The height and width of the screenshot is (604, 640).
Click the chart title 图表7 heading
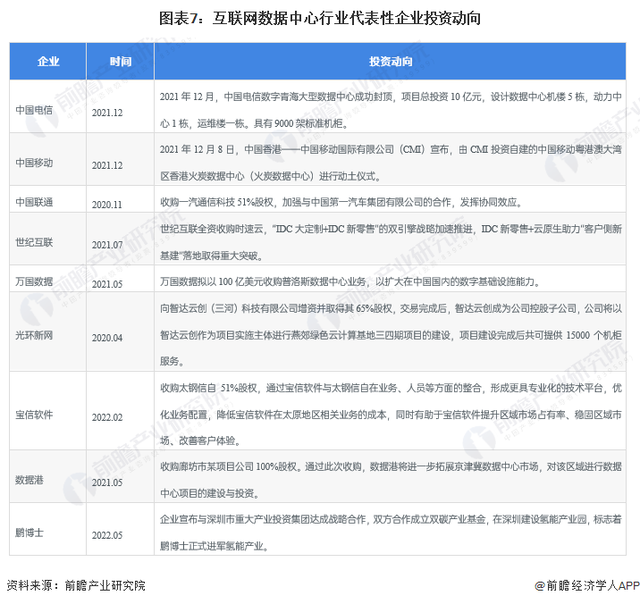click(x=320, y=18)
